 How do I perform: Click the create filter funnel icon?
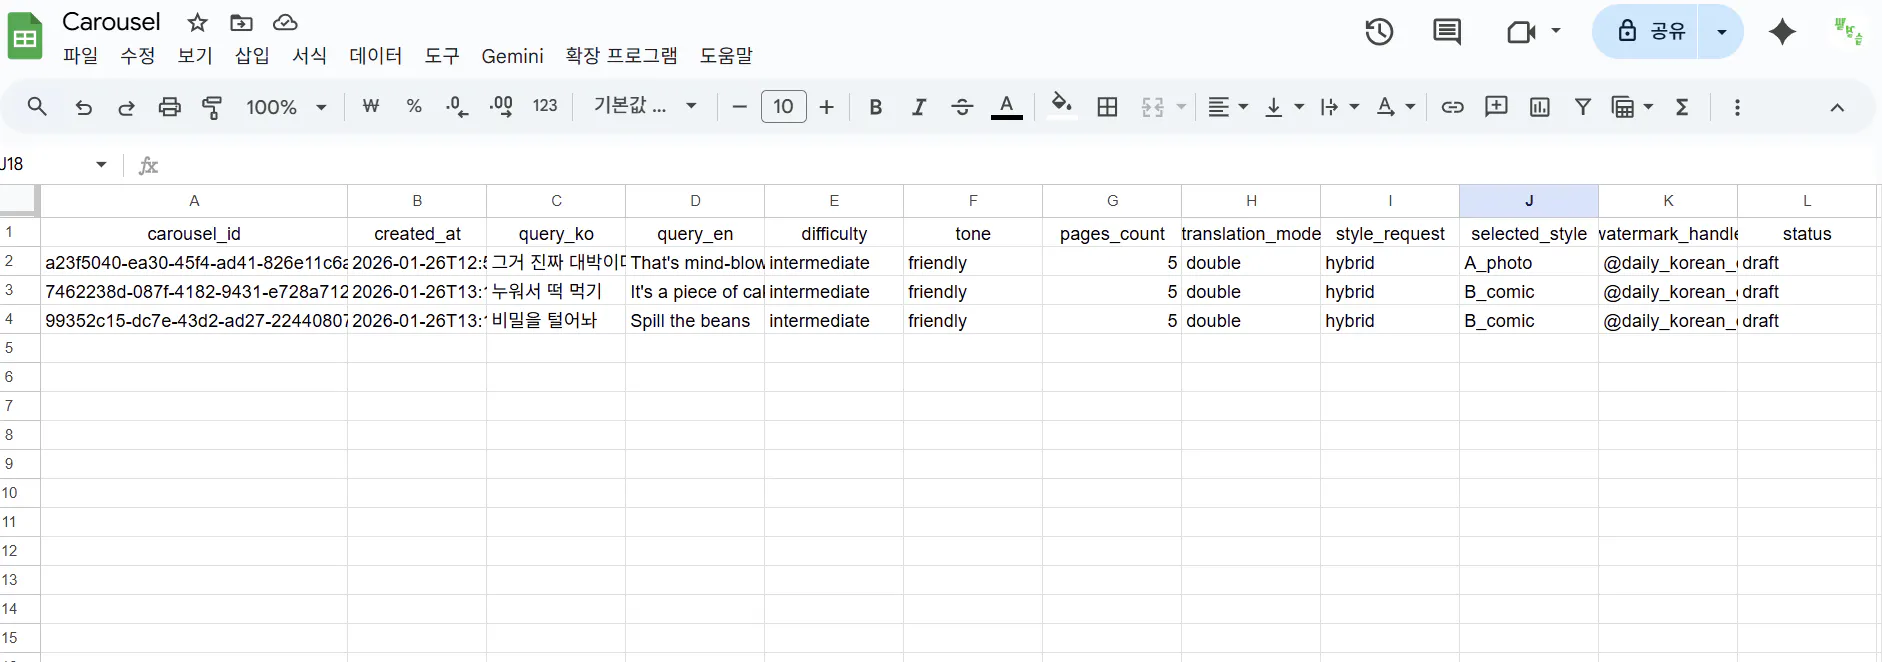pos(1582,107)
